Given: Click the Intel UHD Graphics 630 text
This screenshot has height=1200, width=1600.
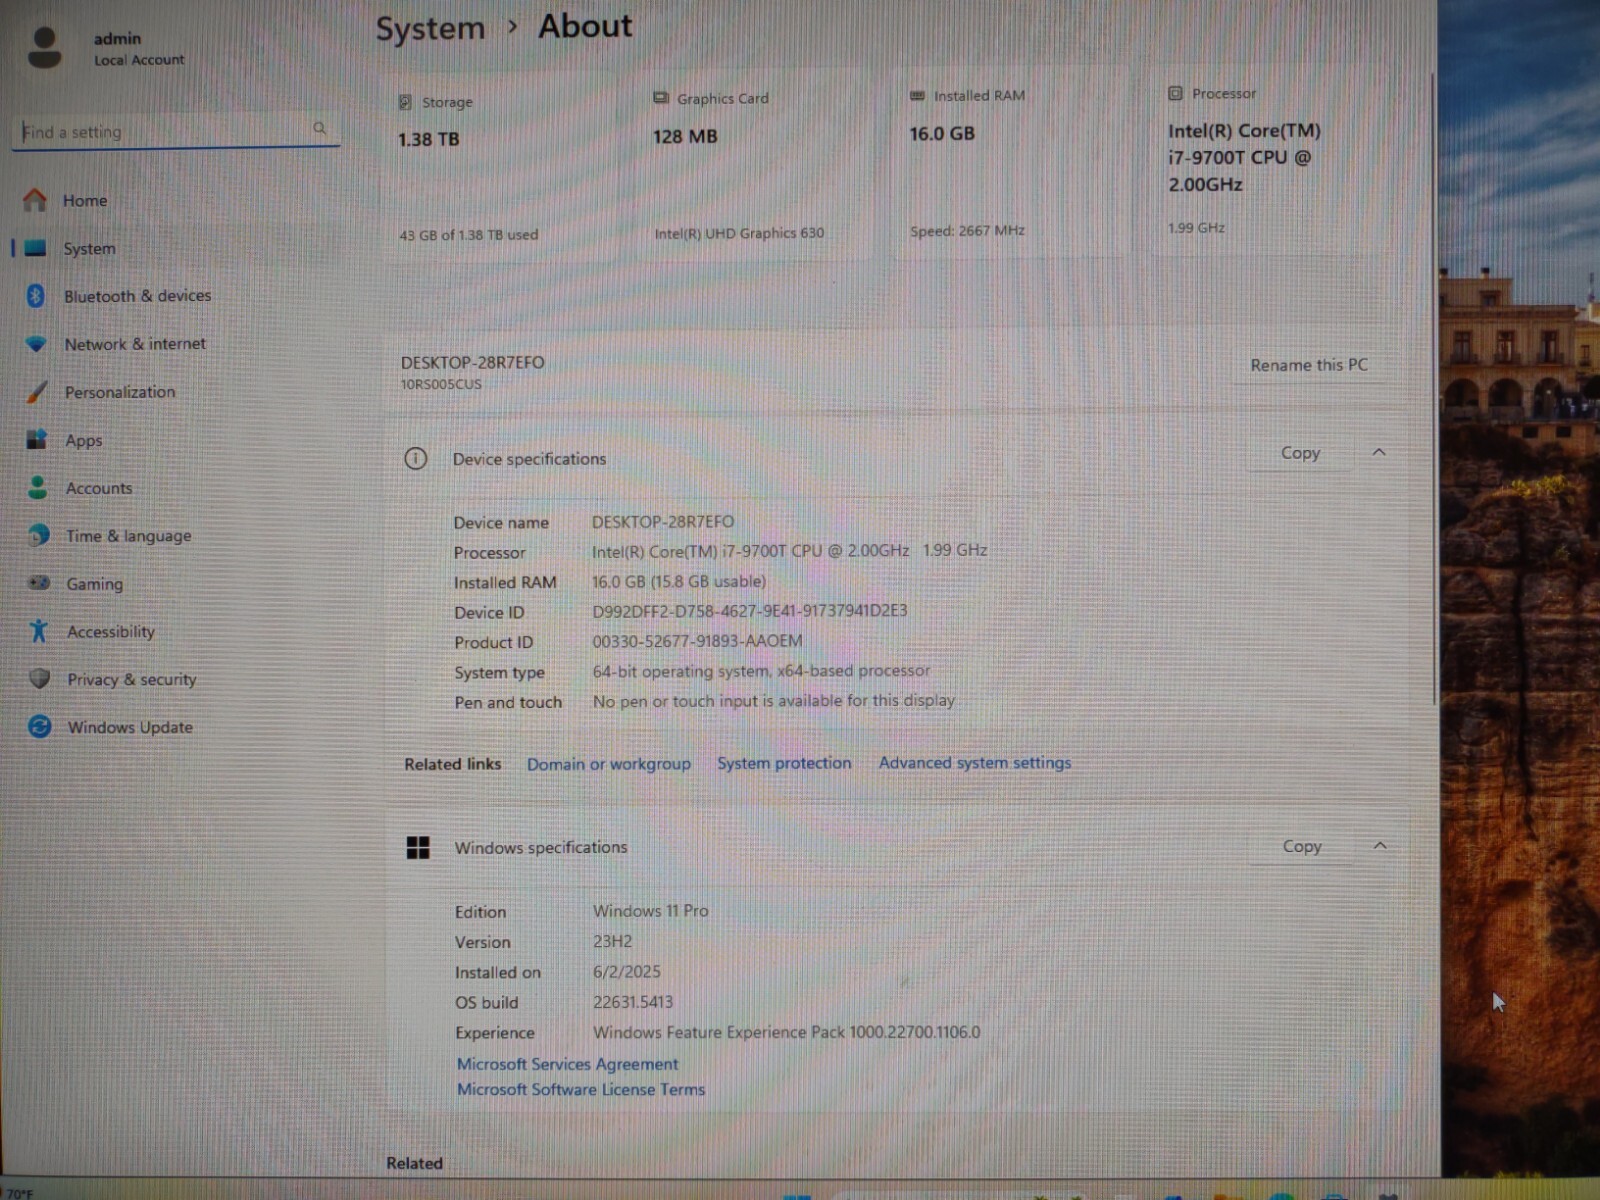Looking at the screenshot, I should pyautogui.click(x=739, y=233).
